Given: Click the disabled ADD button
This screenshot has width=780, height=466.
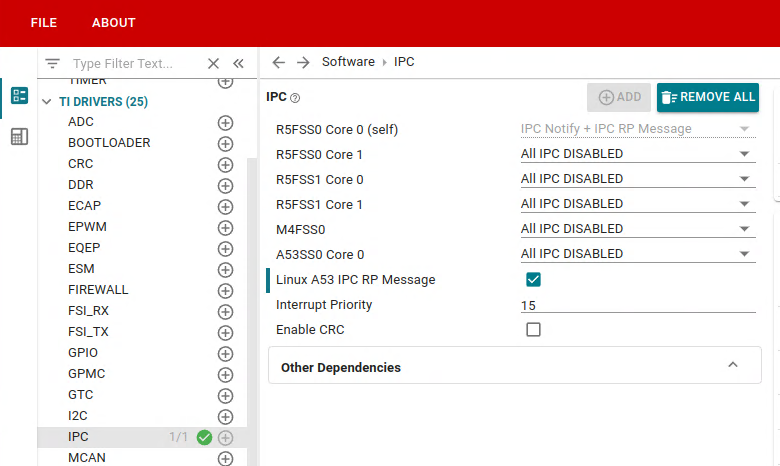Looking at the screenshot, I should tap(619, 97).
